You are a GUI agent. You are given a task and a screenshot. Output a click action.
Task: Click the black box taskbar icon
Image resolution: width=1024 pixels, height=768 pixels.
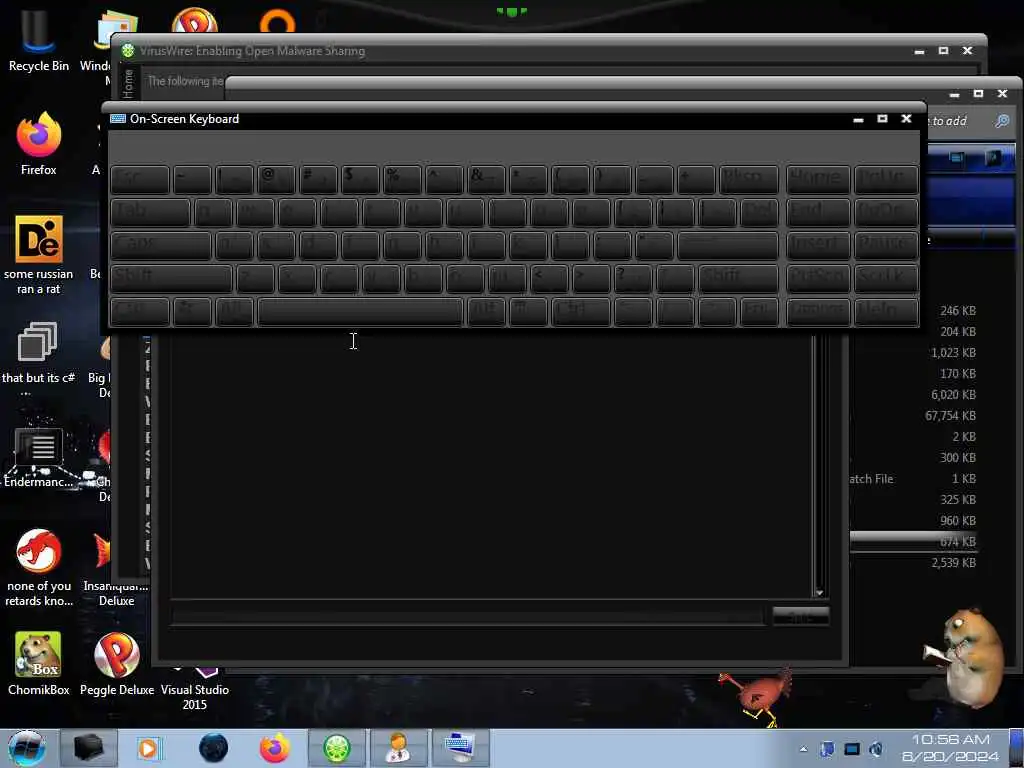89,748
